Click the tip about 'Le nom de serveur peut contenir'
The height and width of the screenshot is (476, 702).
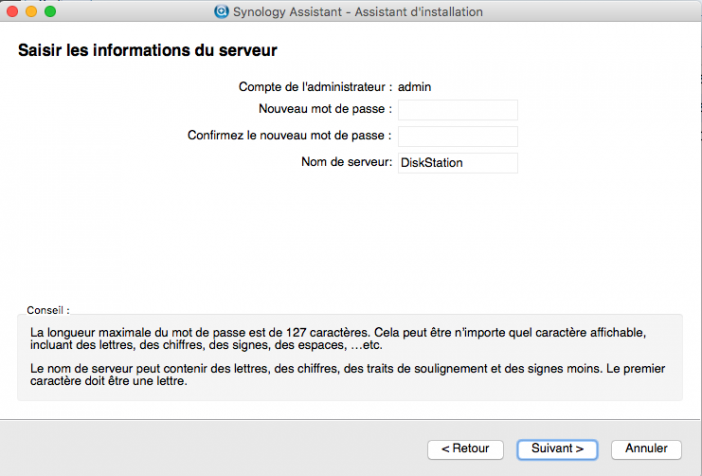coord(347,374)
